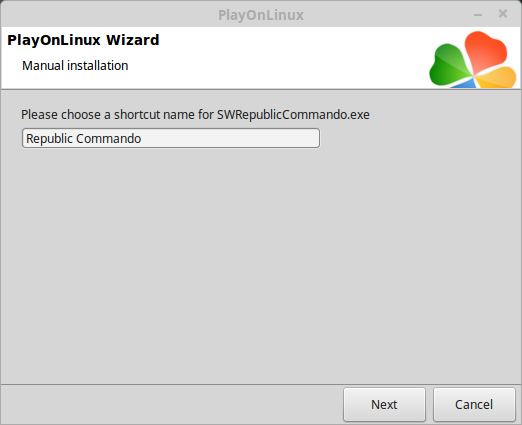Select the PlayOnLinux Wizard heading
The width and height of the screenshot is (522, 425).
point(83,40)
